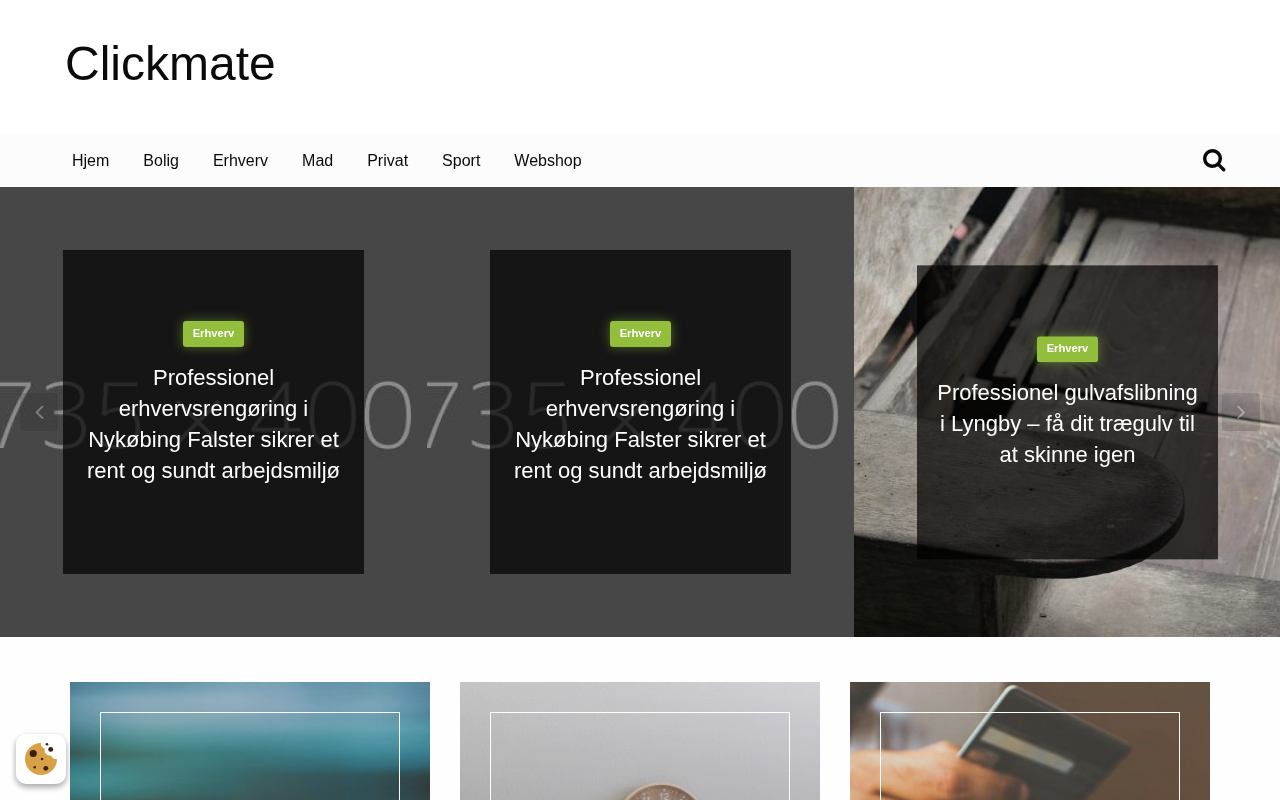Screen dimensions: 1280x800
Task: Open the grey post thumbnail with clock
Action: [x=640, y=741]
